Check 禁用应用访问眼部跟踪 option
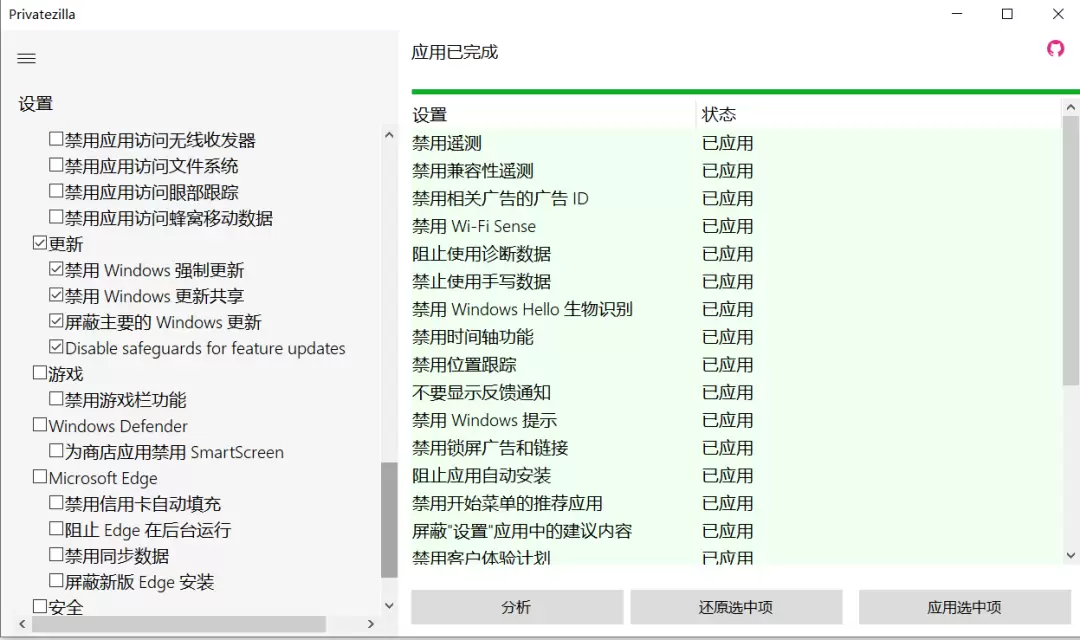Viewport: 1080px width, 640px height. click(56, 191)
